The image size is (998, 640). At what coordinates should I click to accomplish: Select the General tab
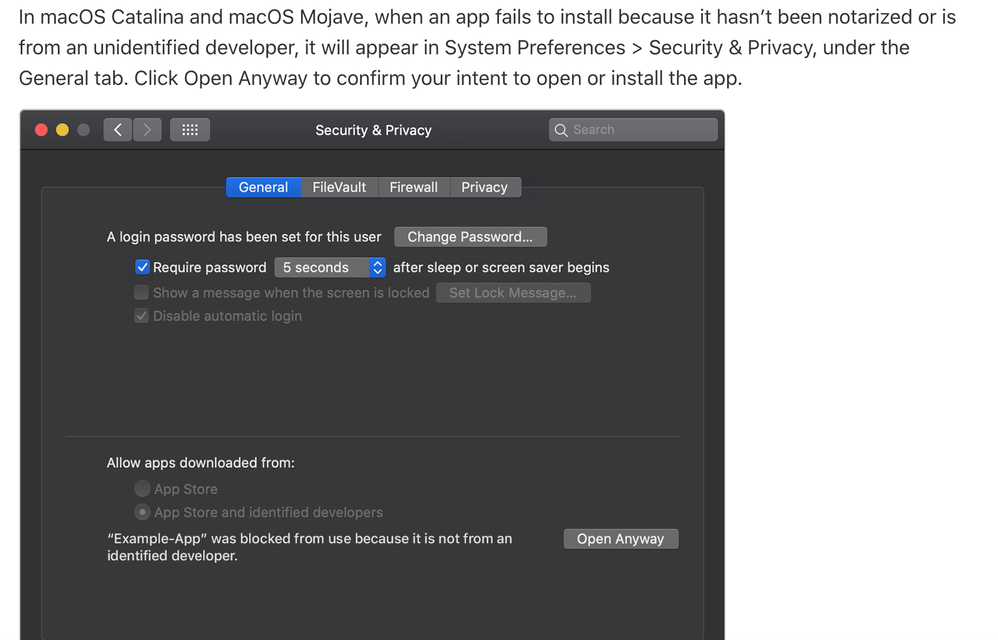click(x=263, y=187)
